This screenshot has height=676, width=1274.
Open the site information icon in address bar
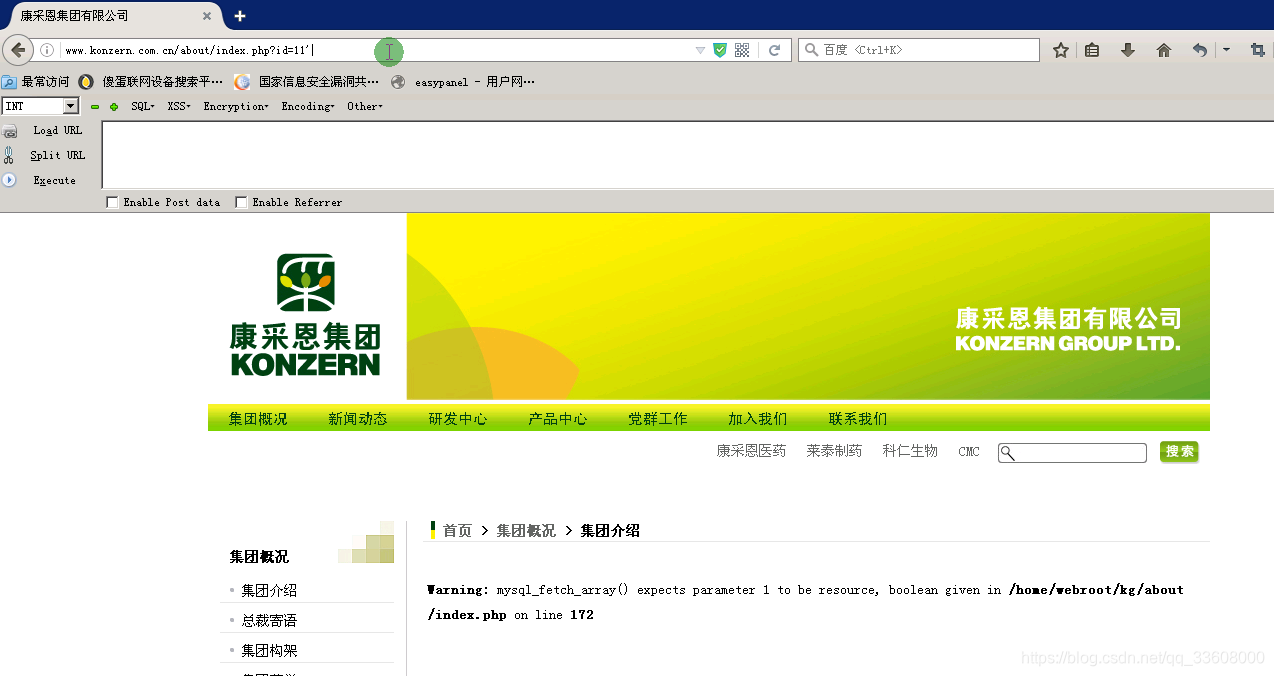click(x=47, y=50)
